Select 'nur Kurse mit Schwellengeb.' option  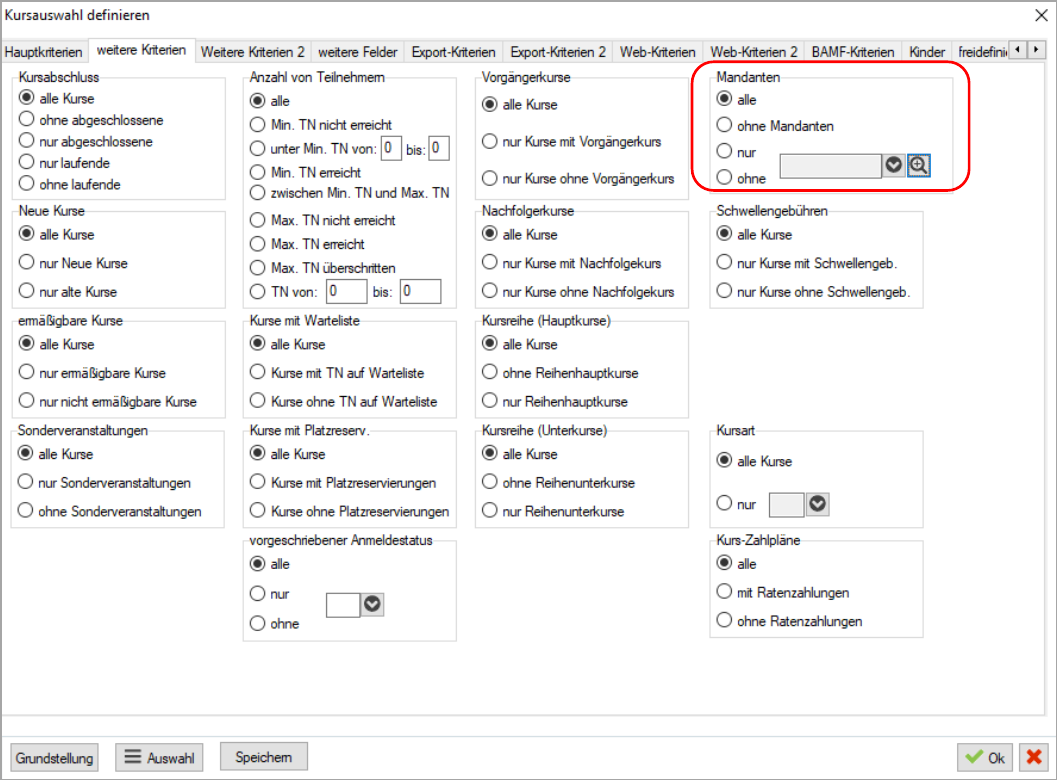(807, 263)
